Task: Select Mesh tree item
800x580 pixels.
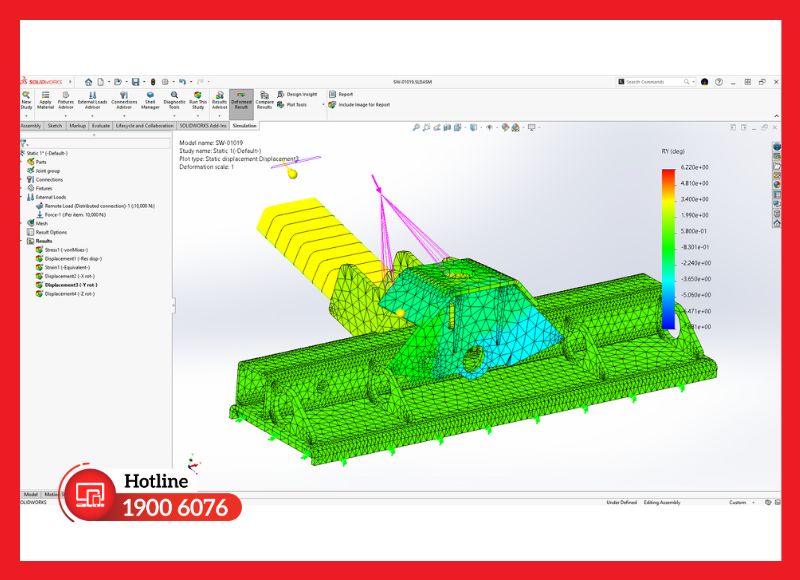Action: coord(37,223)
